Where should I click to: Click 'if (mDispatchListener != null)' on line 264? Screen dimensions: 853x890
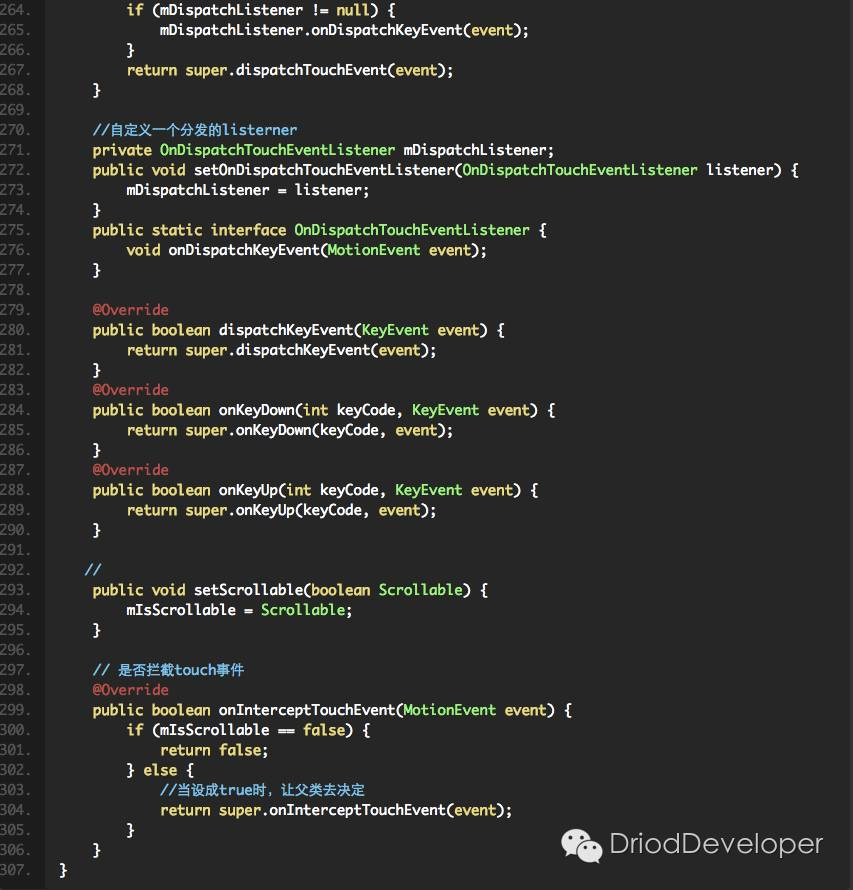click(252, 10)
